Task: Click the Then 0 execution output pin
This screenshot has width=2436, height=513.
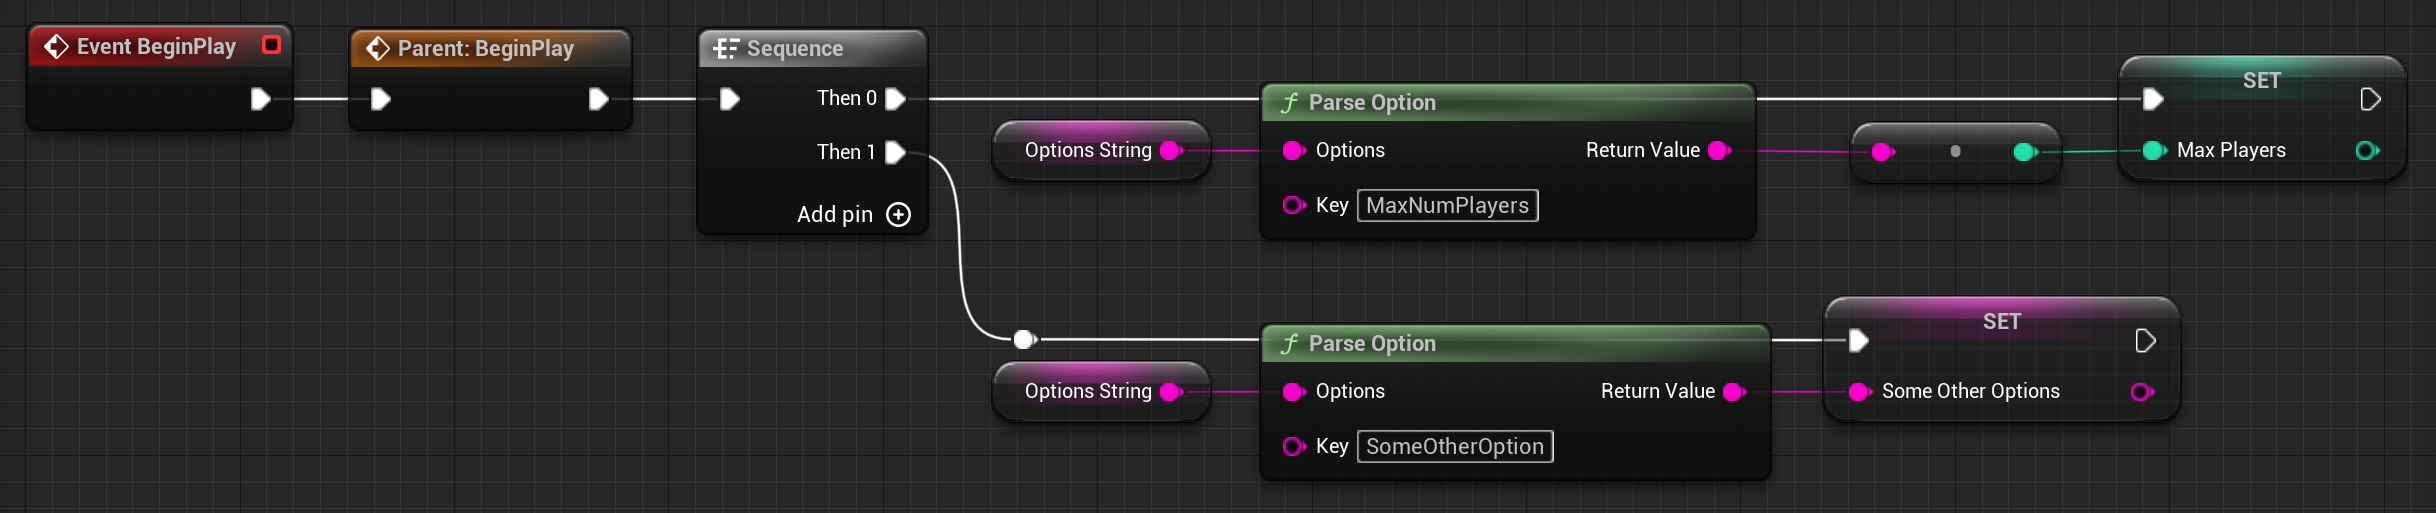Action: 896,98
